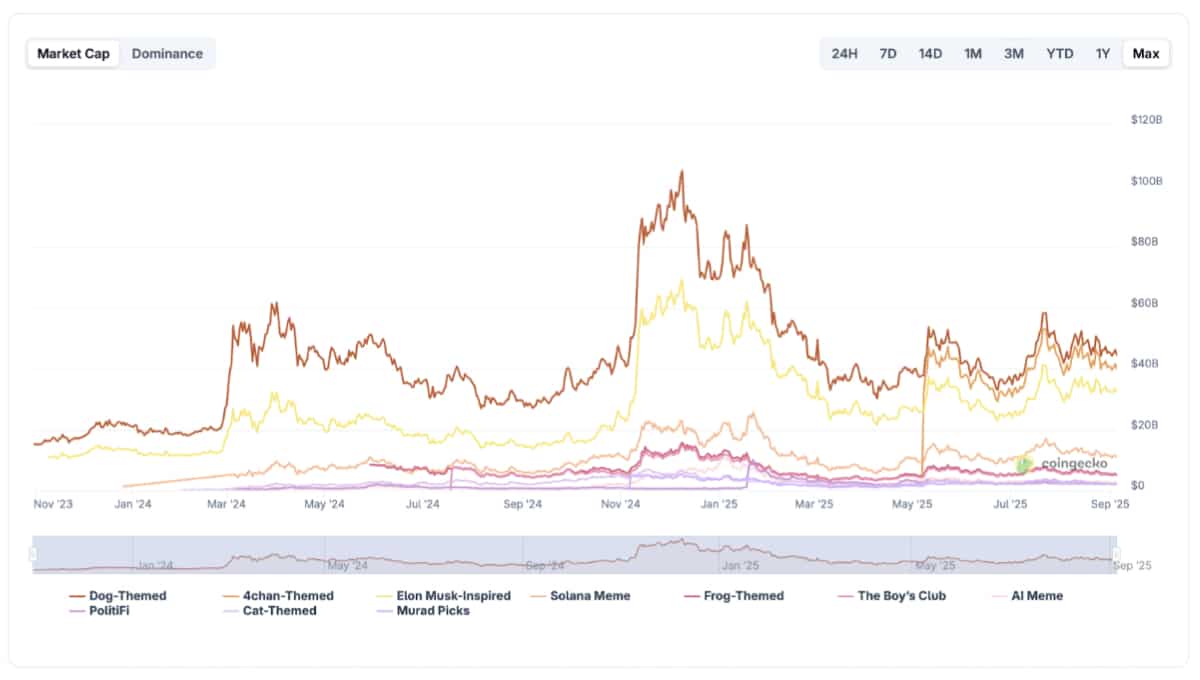Switch chart to 1M view
The width and height of the screenshot is (1200, 680).
pyautogui.click(x=972, y=54)
